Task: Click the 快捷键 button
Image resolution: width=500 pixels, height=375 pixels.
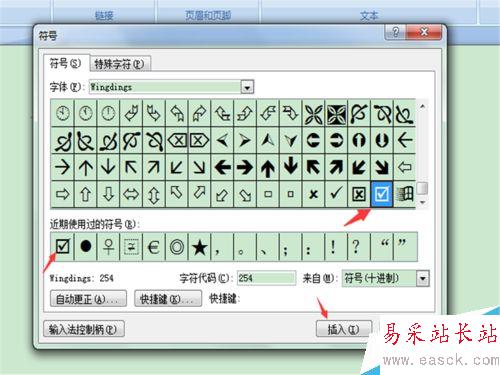Action: pos(168,299)
